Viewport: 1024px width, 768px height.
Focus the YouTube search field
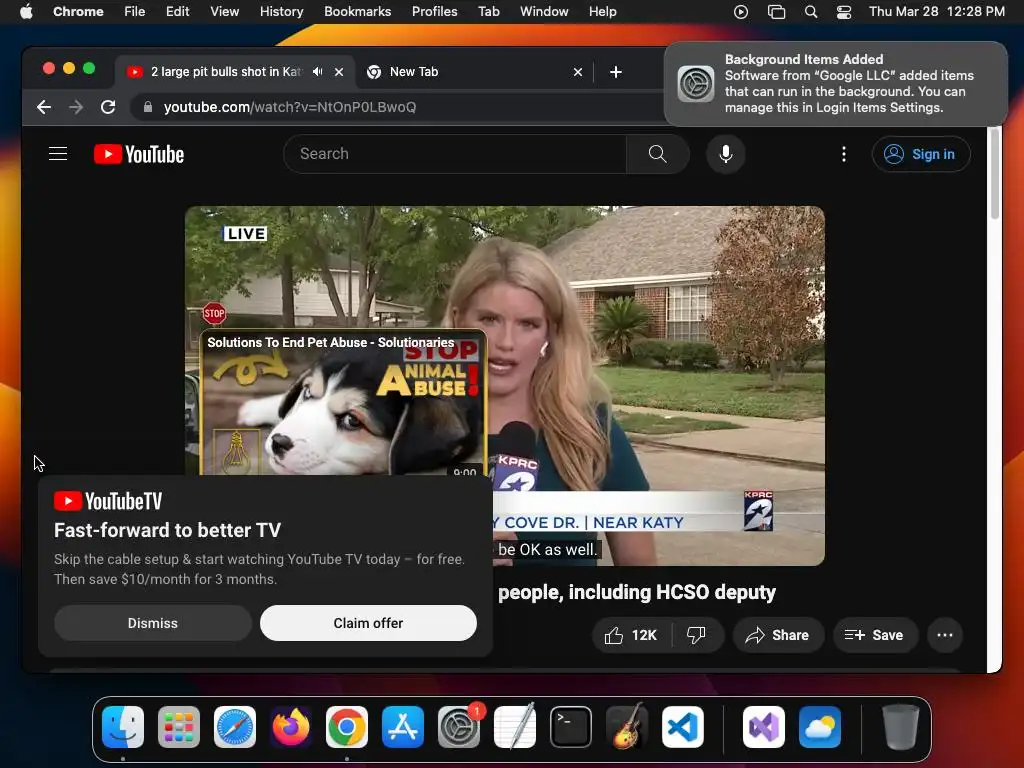[x=455, y=154]
